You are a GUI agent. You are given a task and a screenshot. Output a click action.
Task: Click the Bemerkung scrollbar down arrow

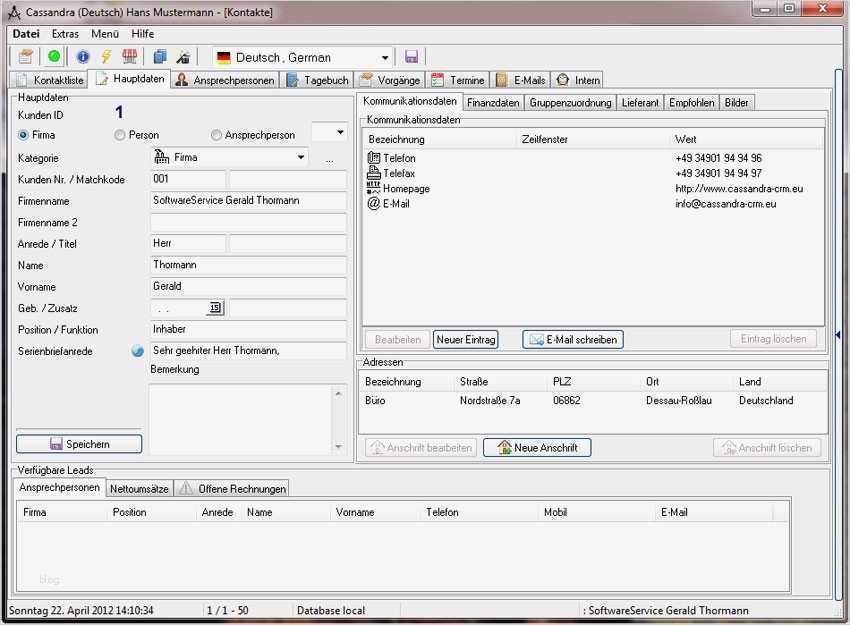(338, 446)
